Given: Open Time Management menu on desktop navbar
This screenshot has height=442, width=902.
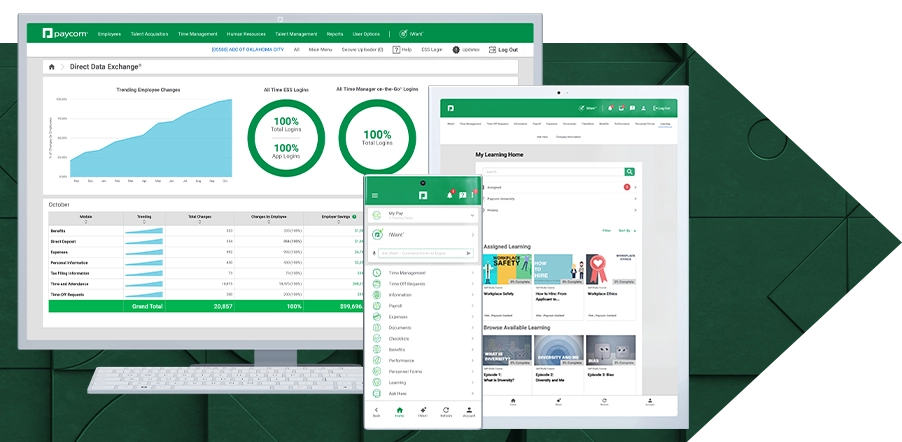Looking at the screenshot, I should click(x=197, y=34).
